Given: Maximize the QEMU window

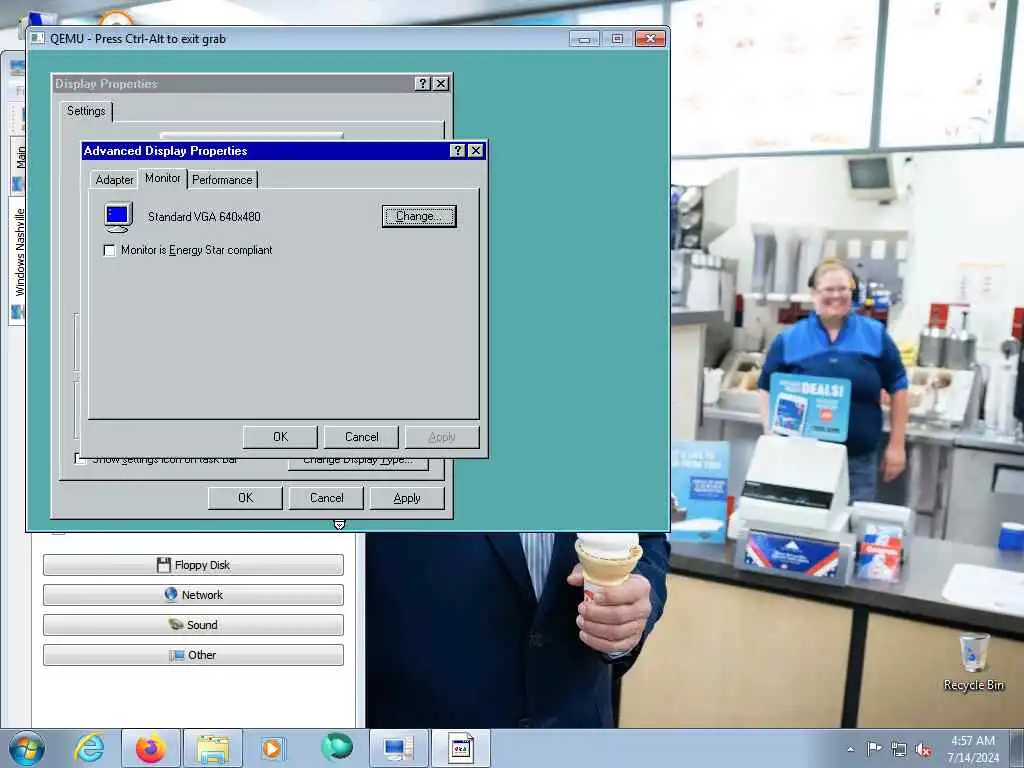Looking at the screenshot, I should pyautogui.click(x=617, y=39).
